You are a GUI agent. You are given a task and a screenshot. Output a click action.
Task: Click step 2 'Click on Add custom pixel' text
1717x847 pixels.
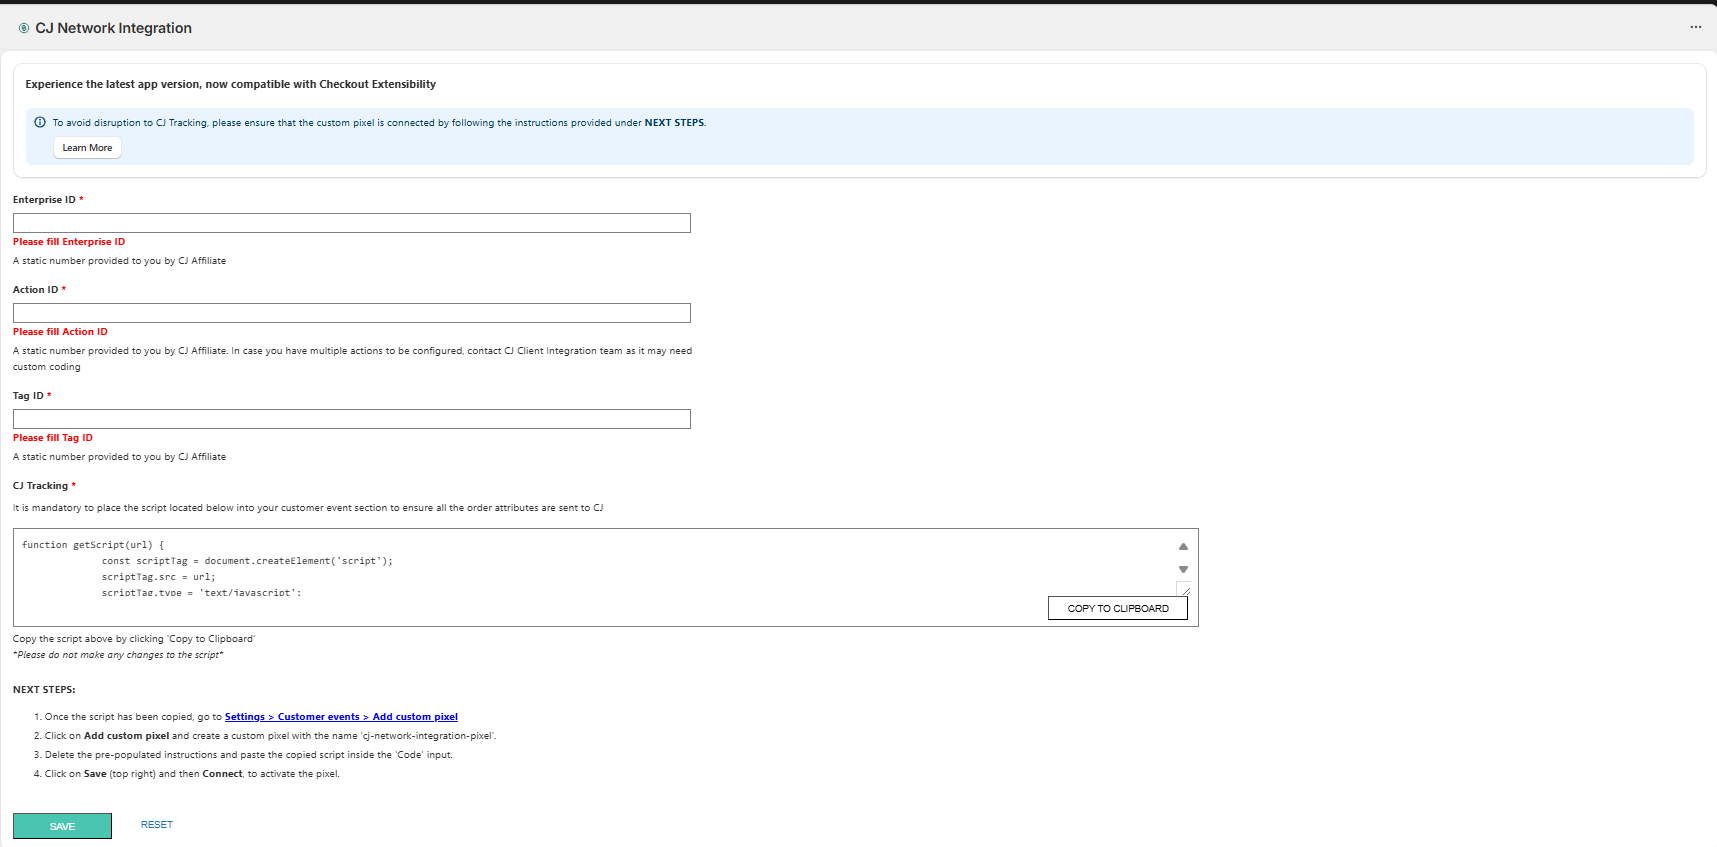[270, 736]
